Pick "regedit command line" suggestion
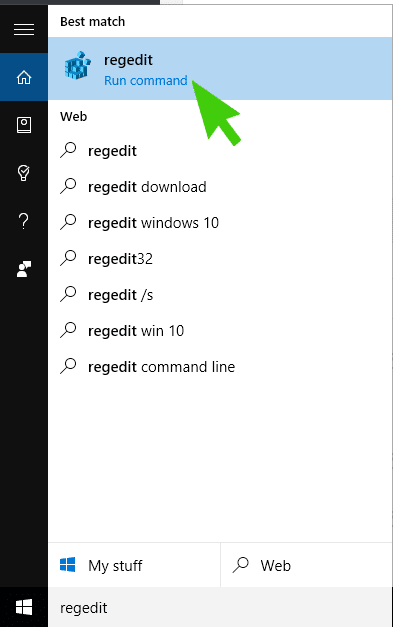 220,367
